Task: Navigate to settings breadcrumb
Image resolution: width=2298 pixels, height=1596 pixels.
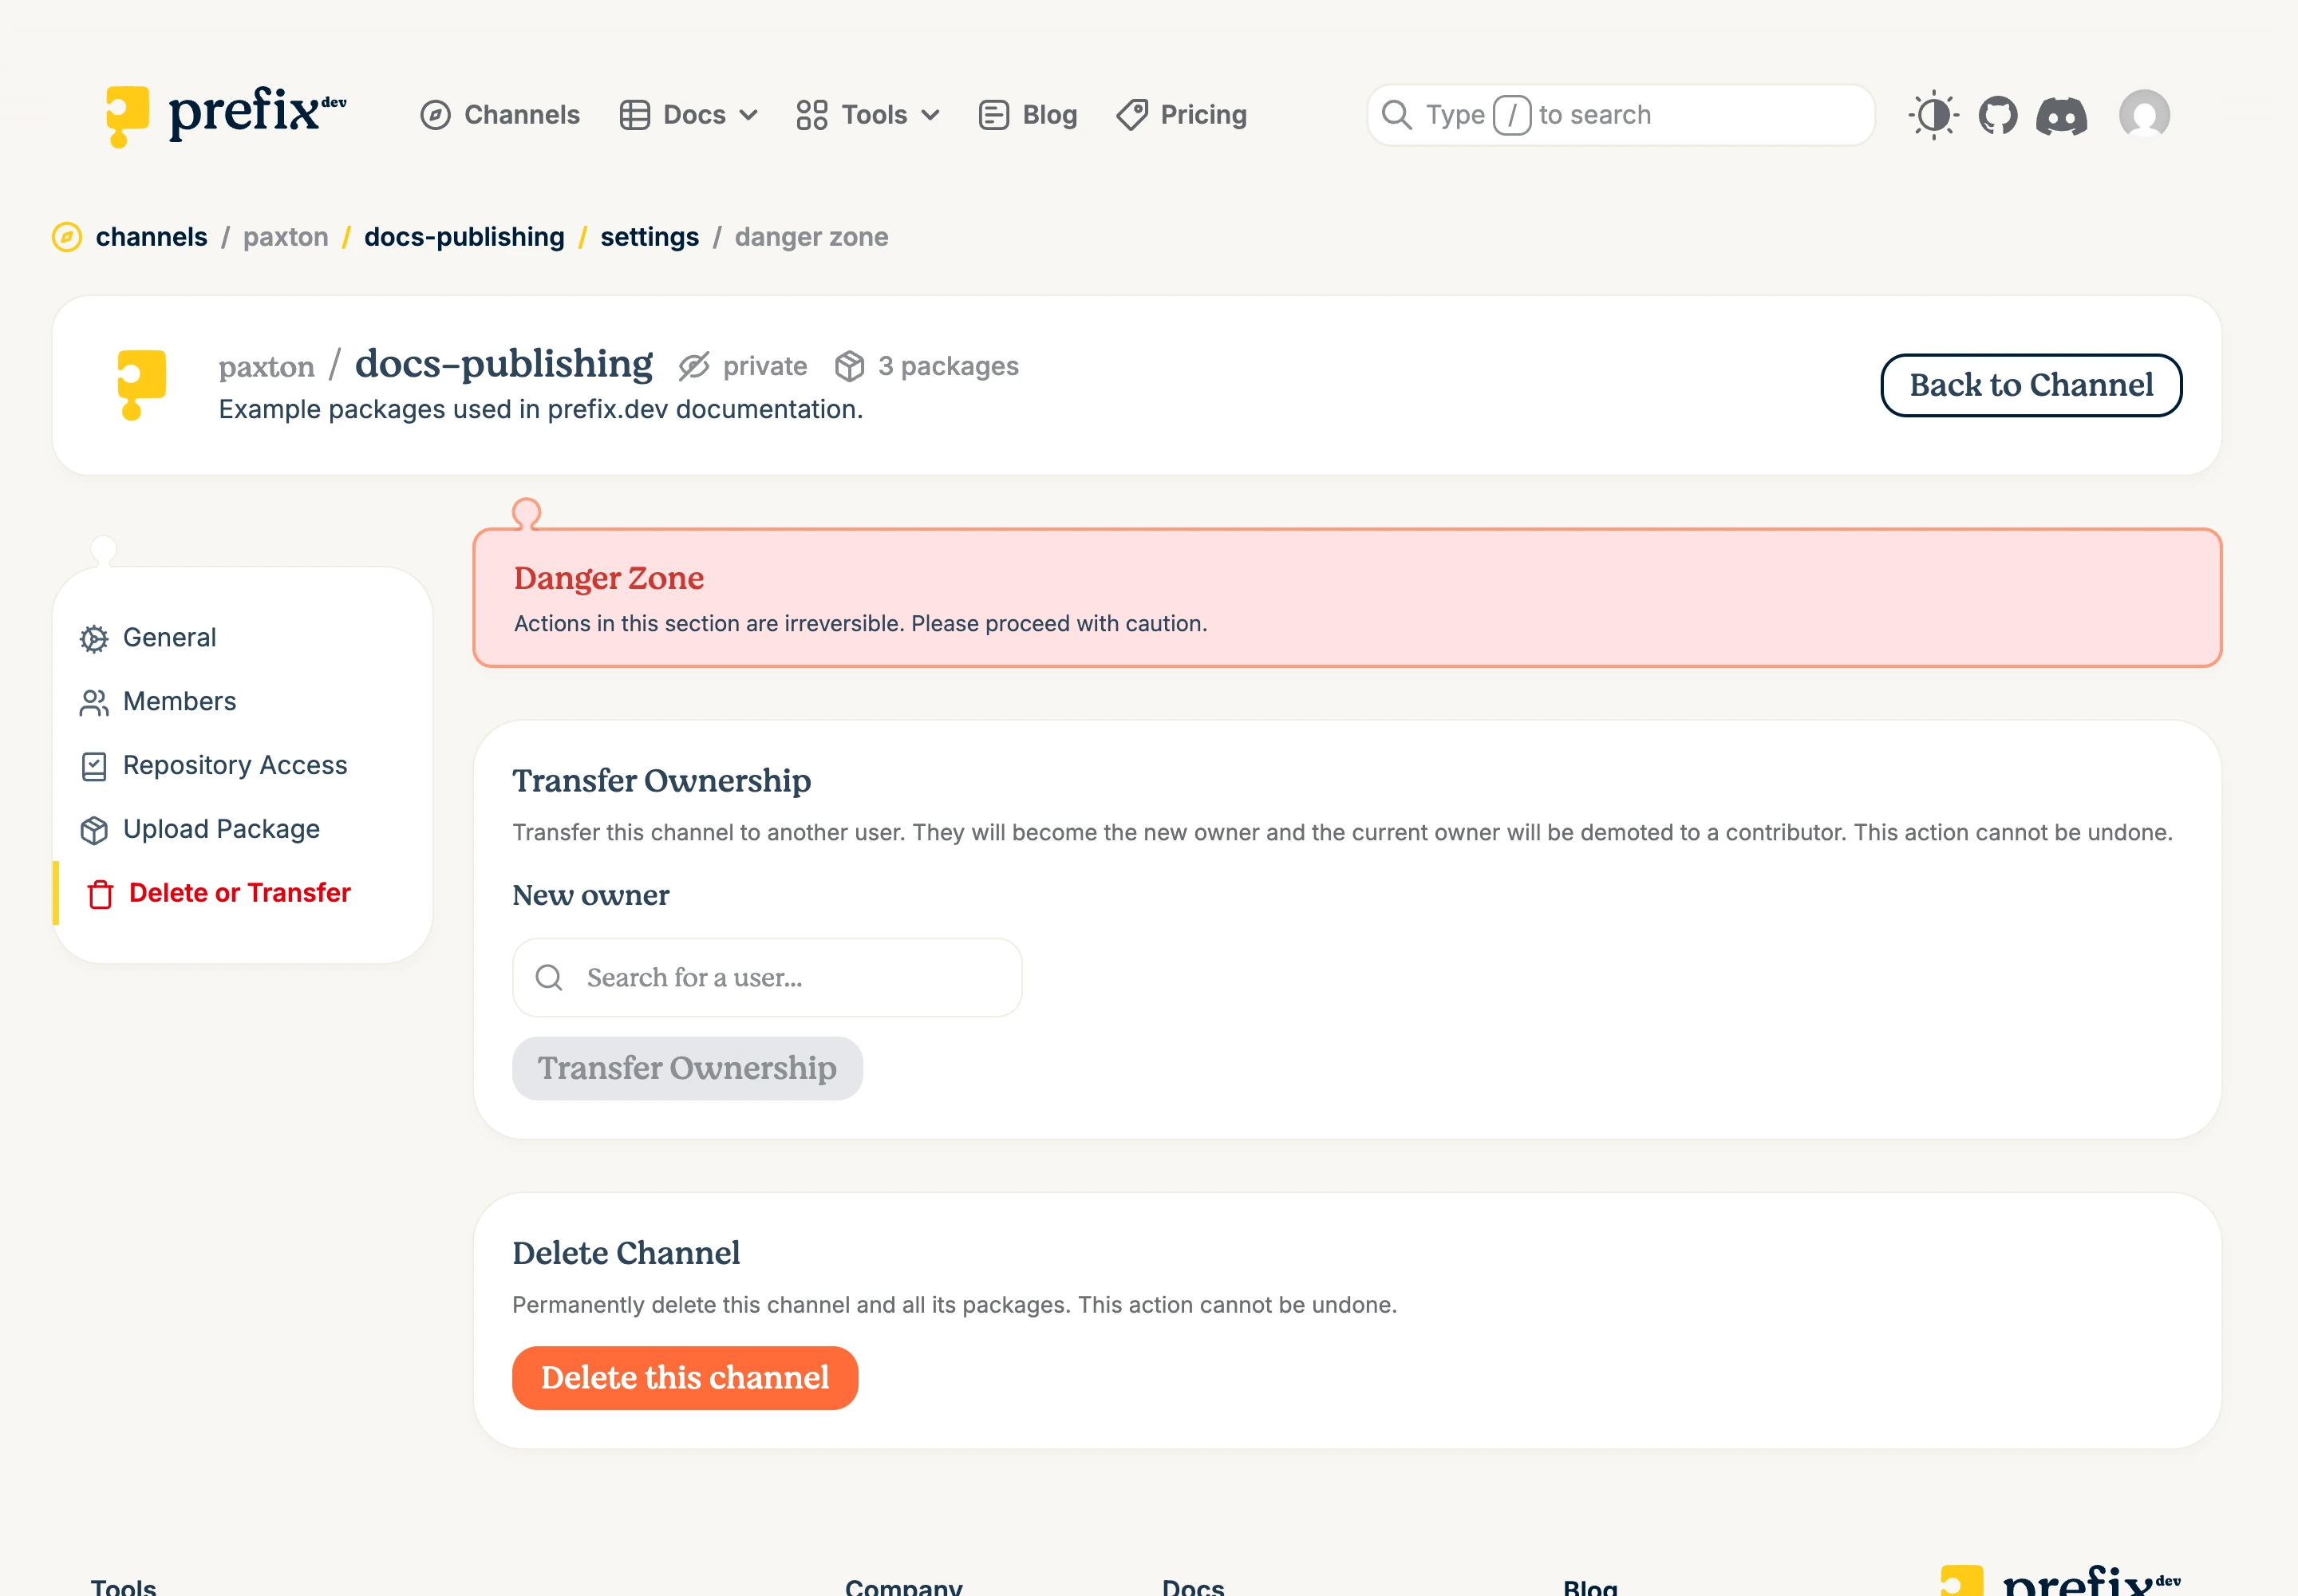Action: [650, 237]
